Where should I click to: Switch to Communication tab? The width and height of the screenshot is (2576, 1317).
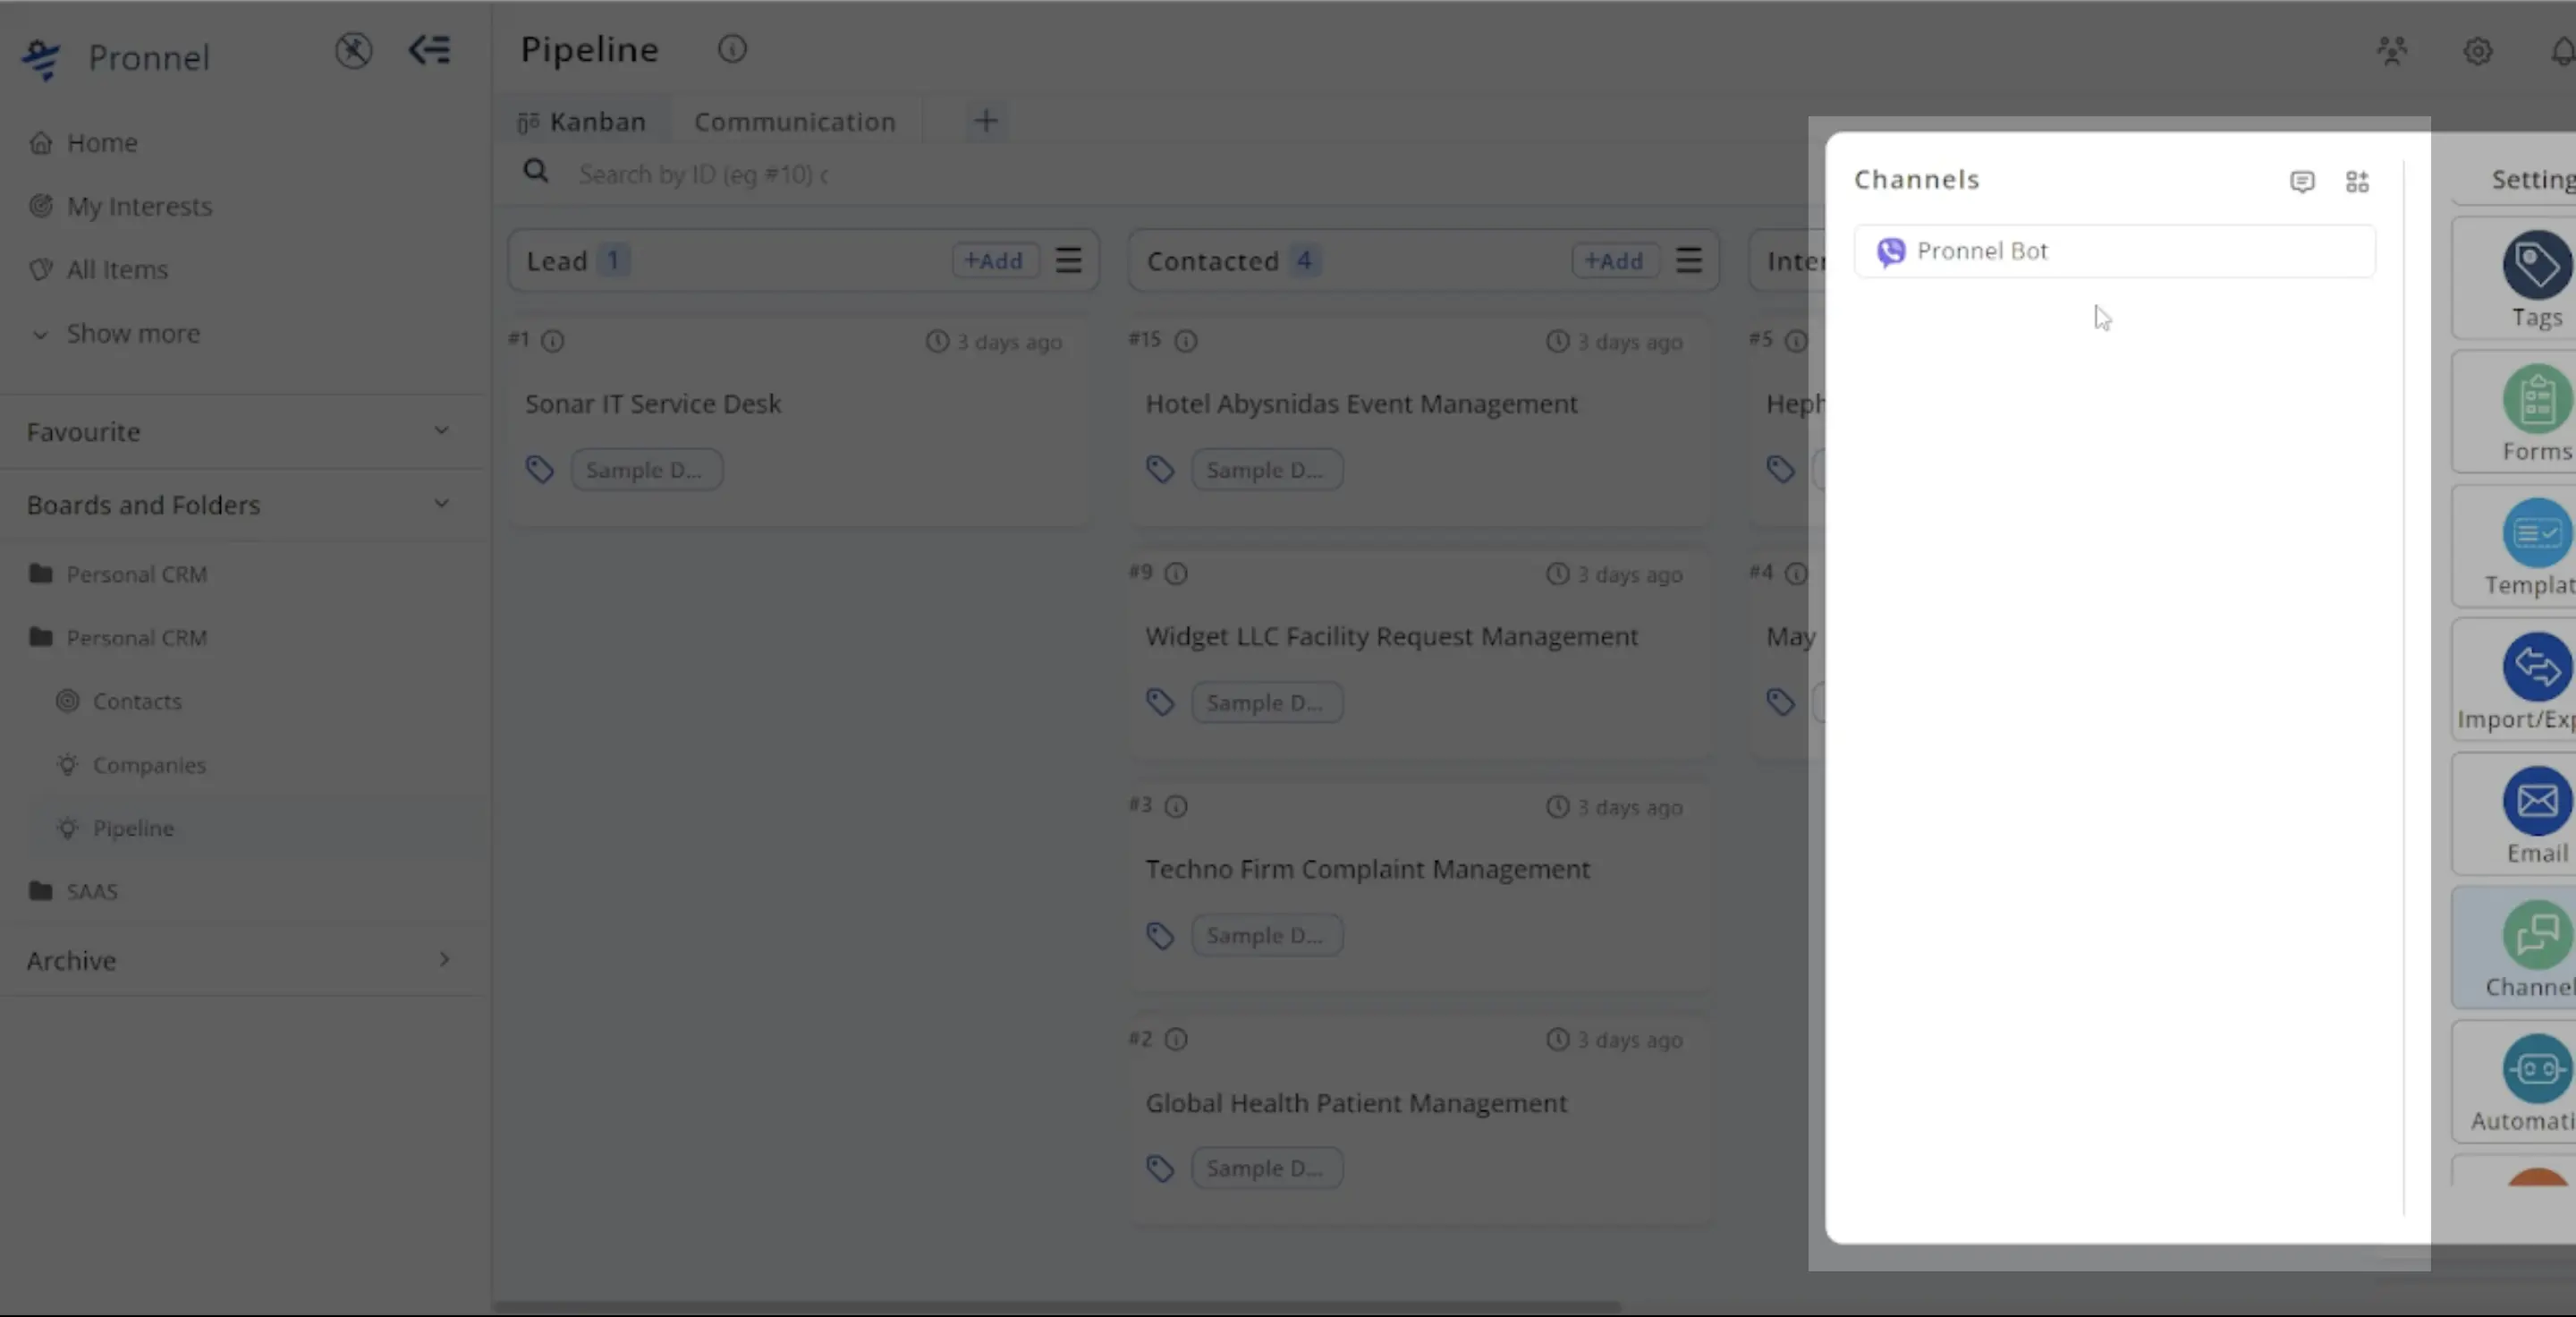[x=795, y=122]
